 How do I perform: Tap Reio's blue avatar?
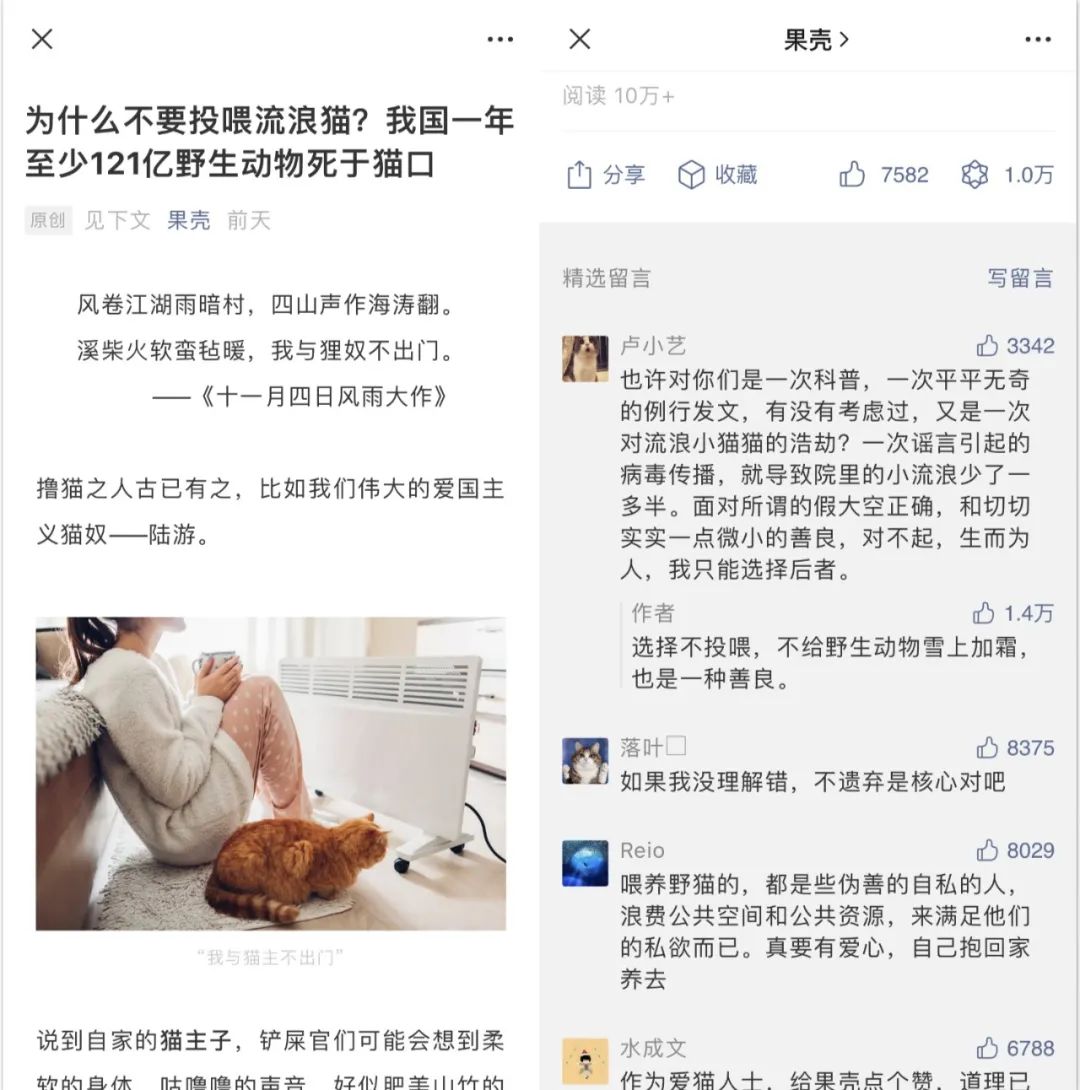point(584,863)
